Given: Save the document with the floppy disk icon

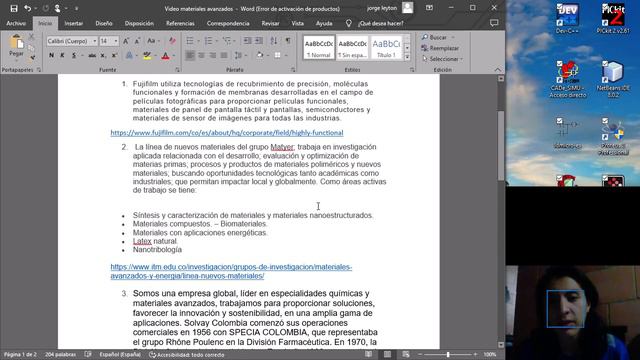Looking at the screenshot, I should pyautogui.click(x=14, y=8).
